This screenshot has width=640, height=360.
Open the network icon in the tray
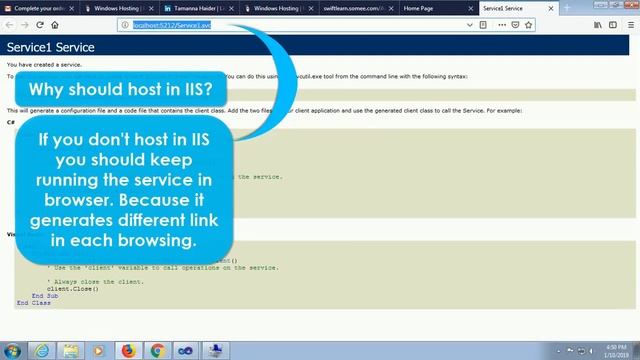coord(581,351)
